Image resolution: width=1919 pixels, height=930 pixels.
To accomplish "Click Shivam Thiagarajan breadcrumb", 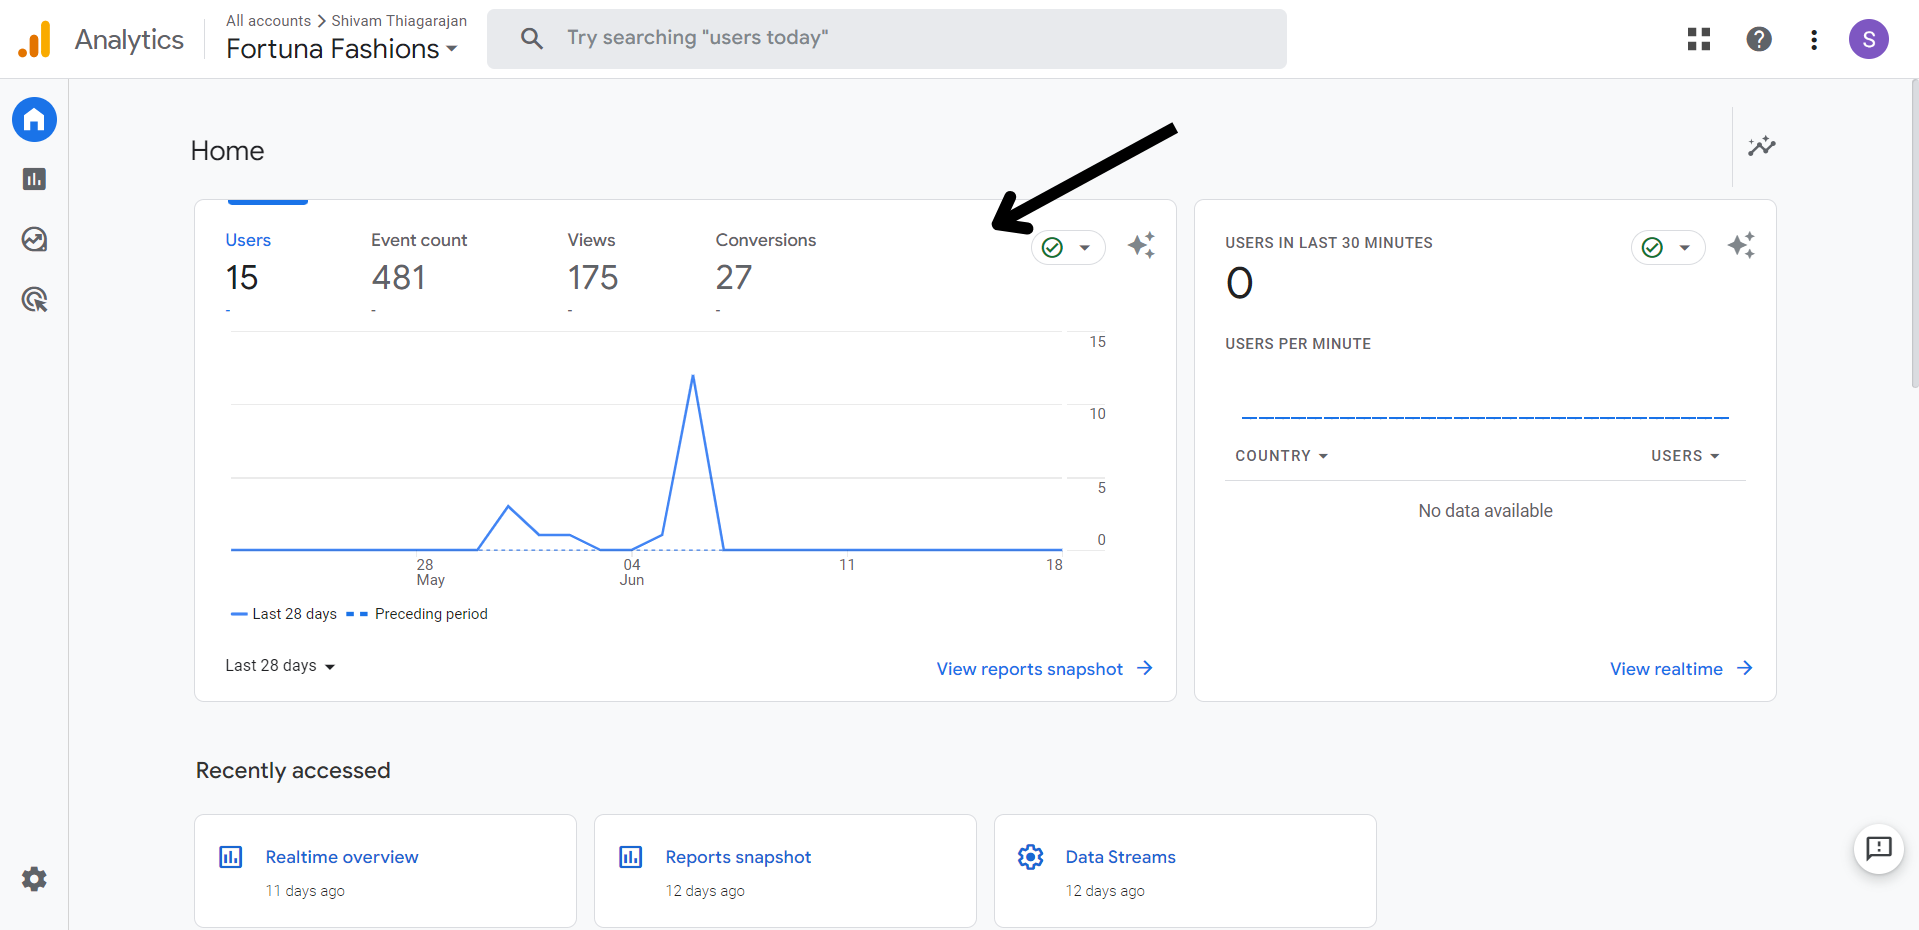I will coord(399,21).
